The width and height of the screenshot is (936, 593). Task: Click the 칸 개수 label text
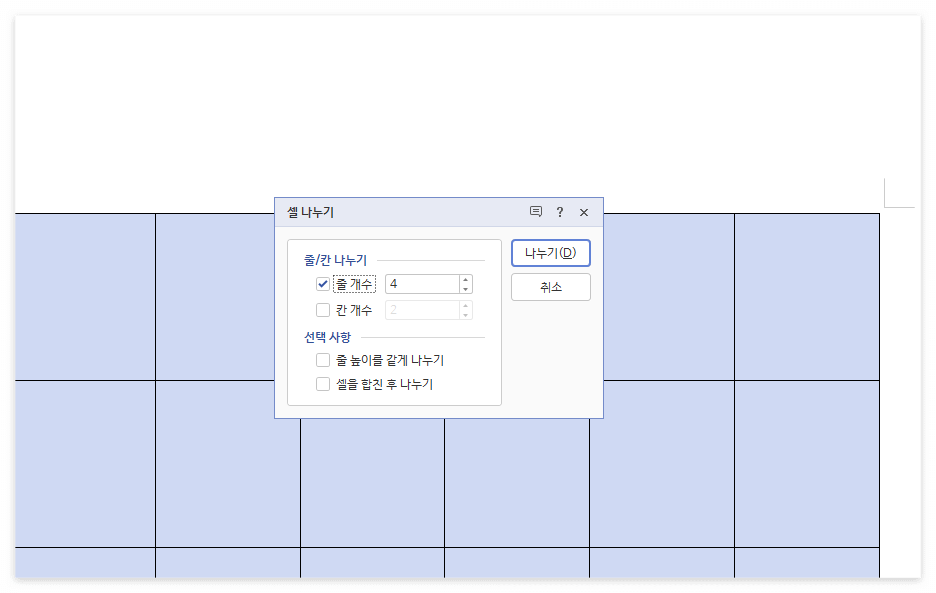(x=354, y=310)
